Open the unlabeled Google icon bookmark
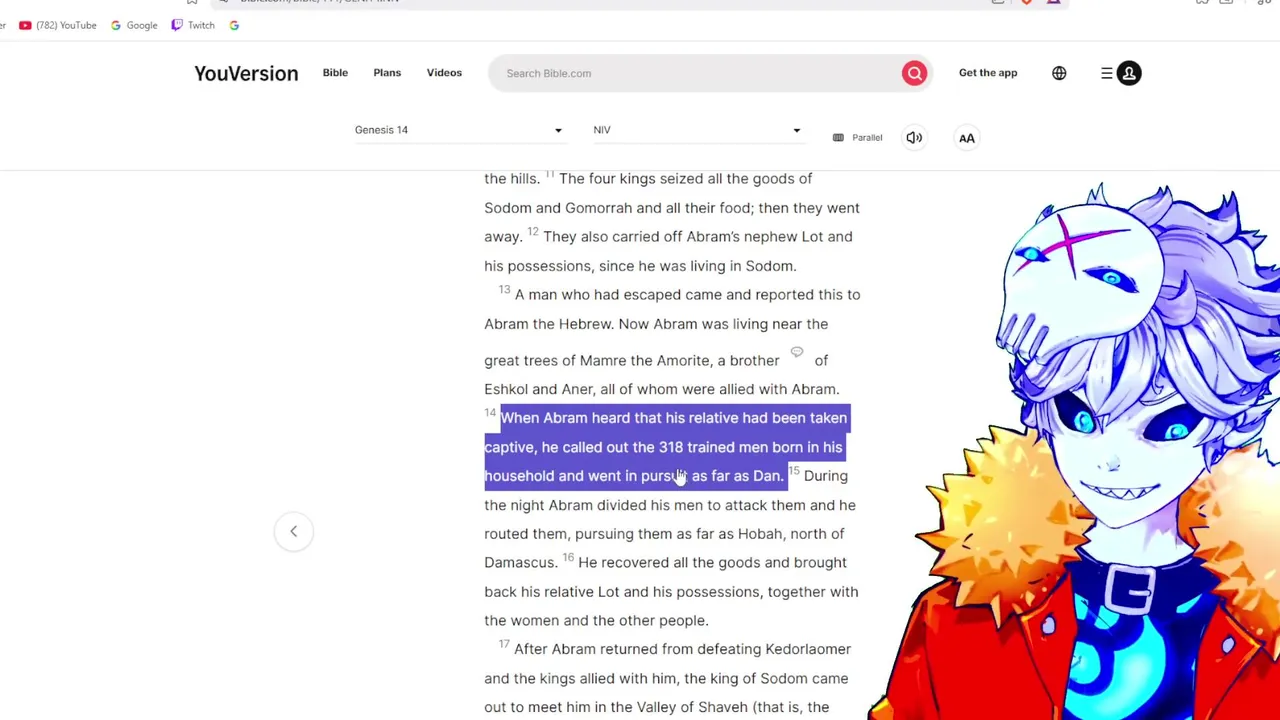Image resolution: width=1280 pixels, height=720 pixels. 234,25
